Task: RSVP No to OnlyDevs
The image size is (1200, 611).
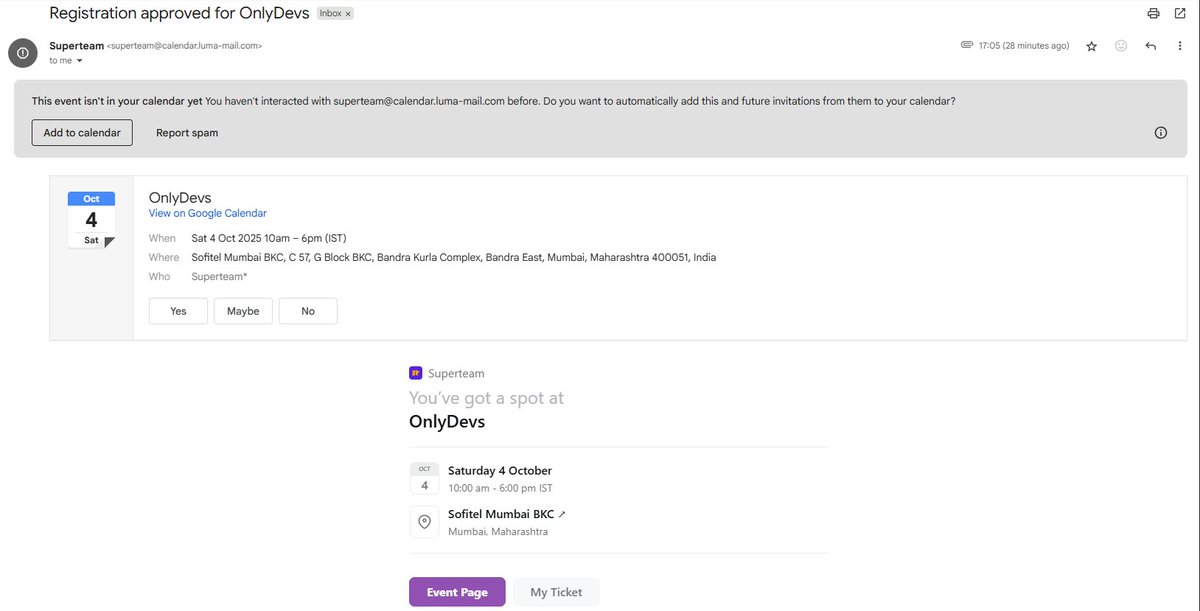Action: click(x=308, y=311)
